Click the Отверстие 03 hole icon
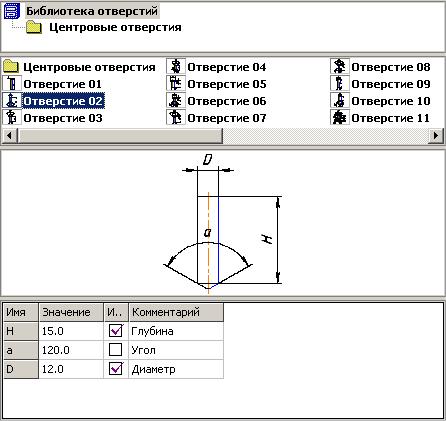 point(12,118)
